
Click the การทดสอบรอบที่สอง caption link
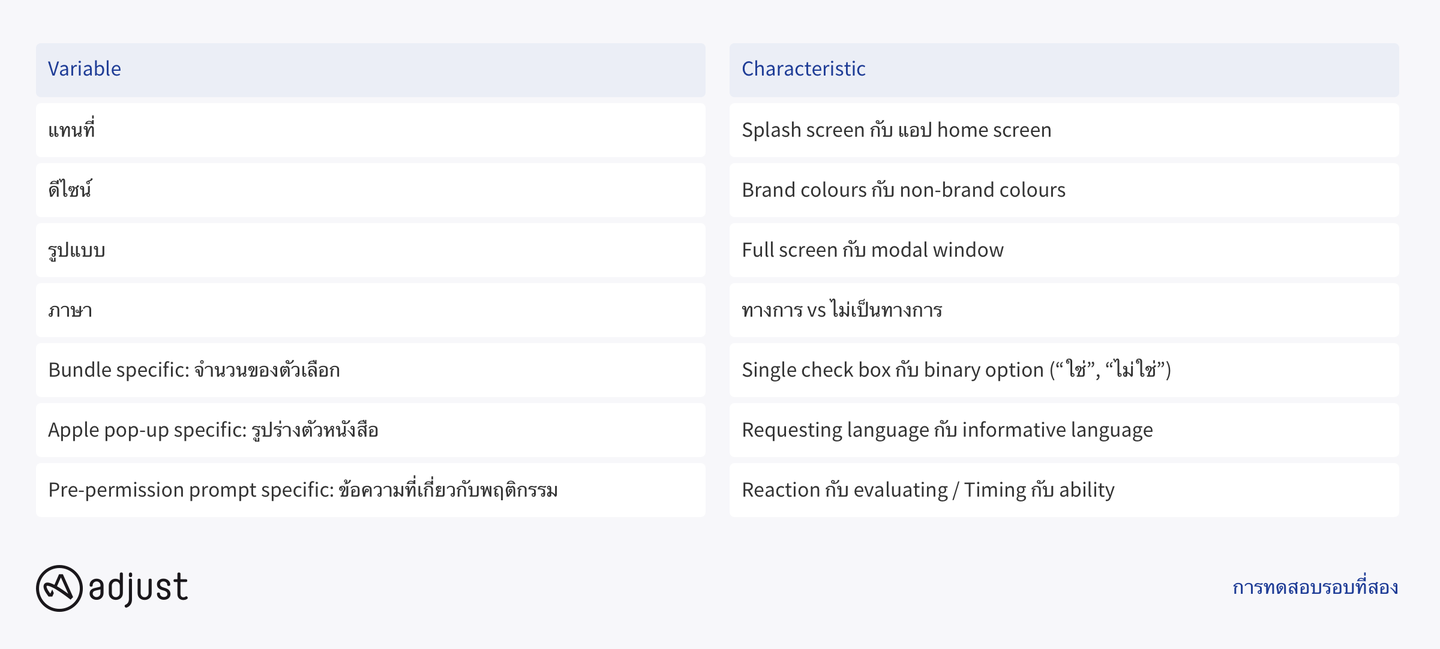tap(1315, 587)
